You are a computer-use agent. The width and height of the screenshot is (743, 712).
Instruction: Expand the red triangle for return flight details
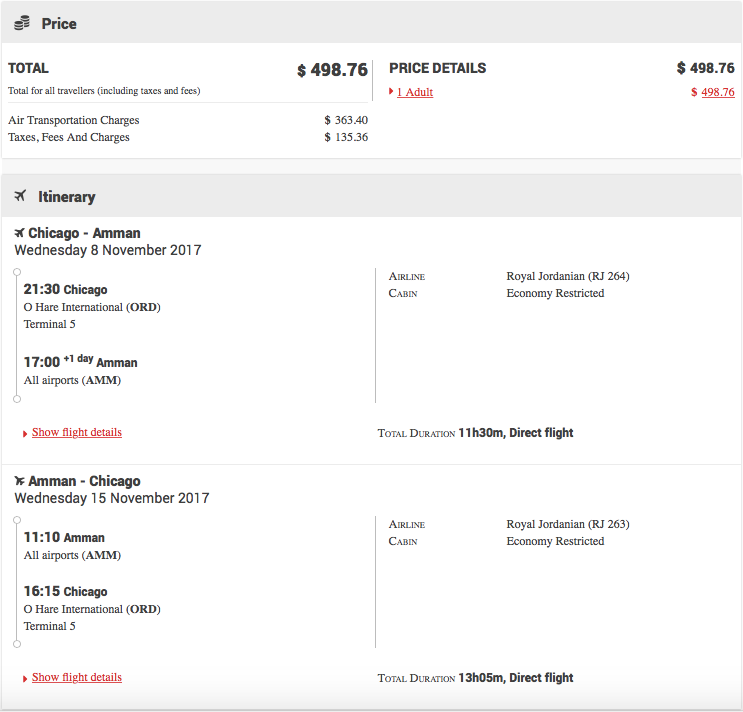coord(25,679)
